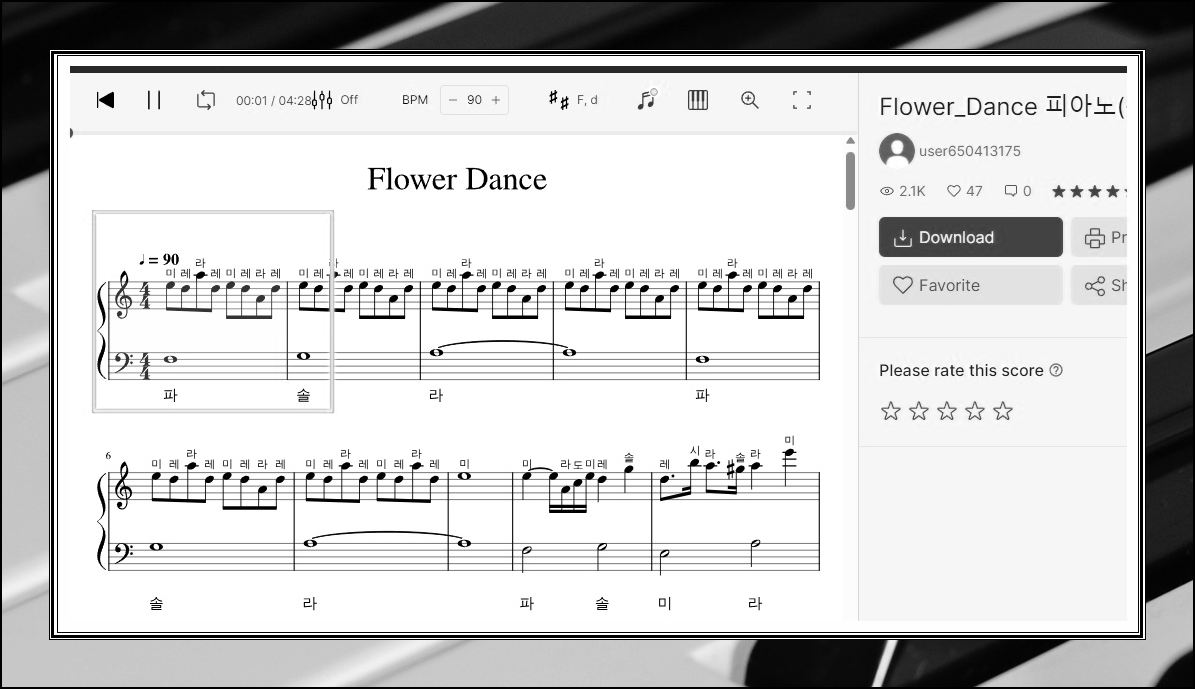Decrease BPM with the minus button
The image size is (1195, 689).
click(x=453, y=100)
